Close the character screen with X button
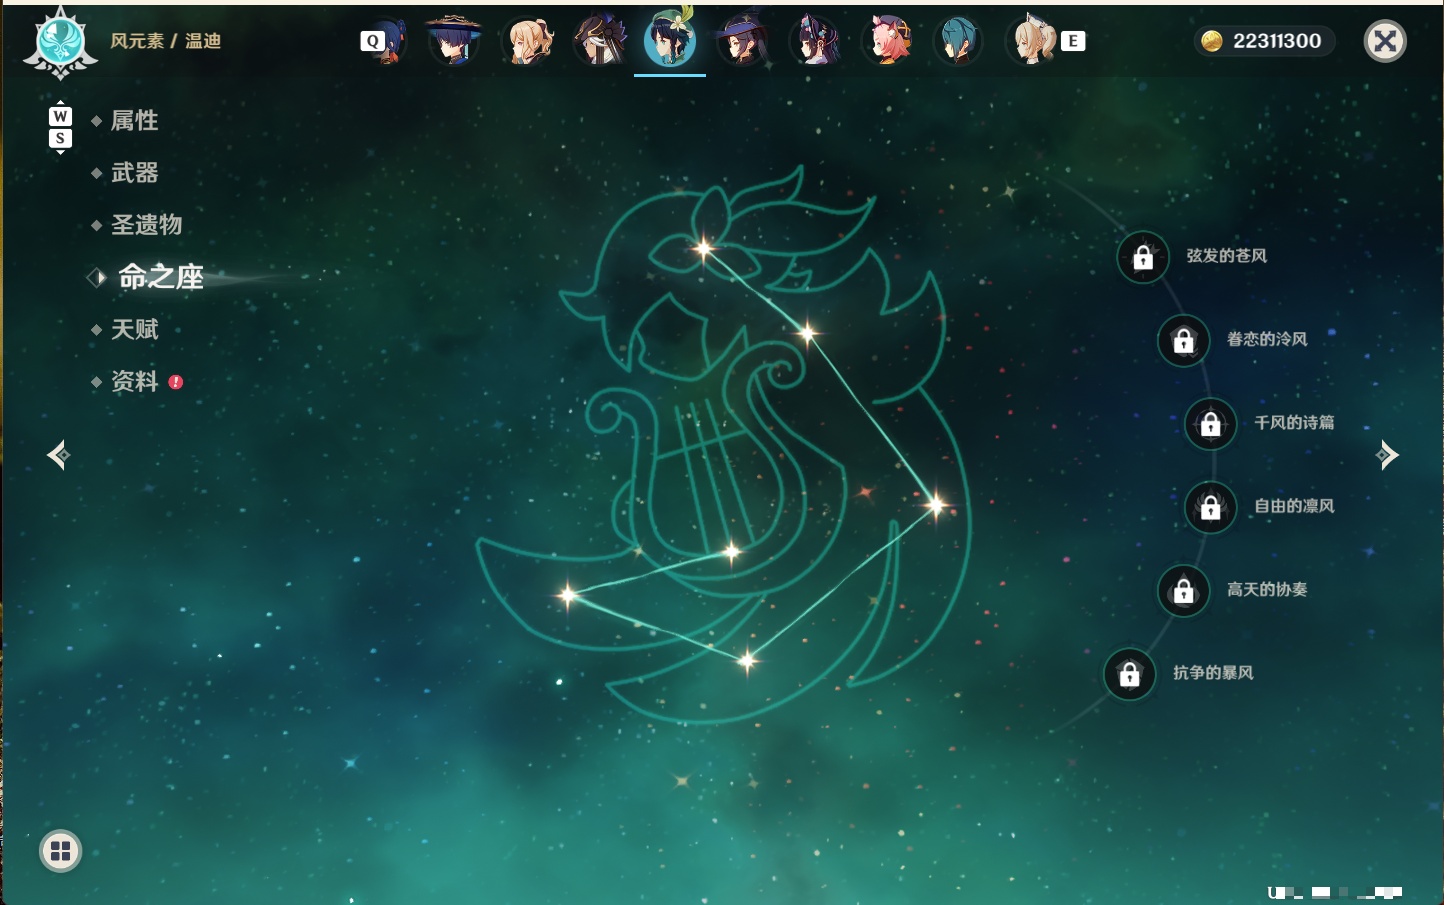This screenshot has height=905, width=1444. click(x=1385, y=41)
